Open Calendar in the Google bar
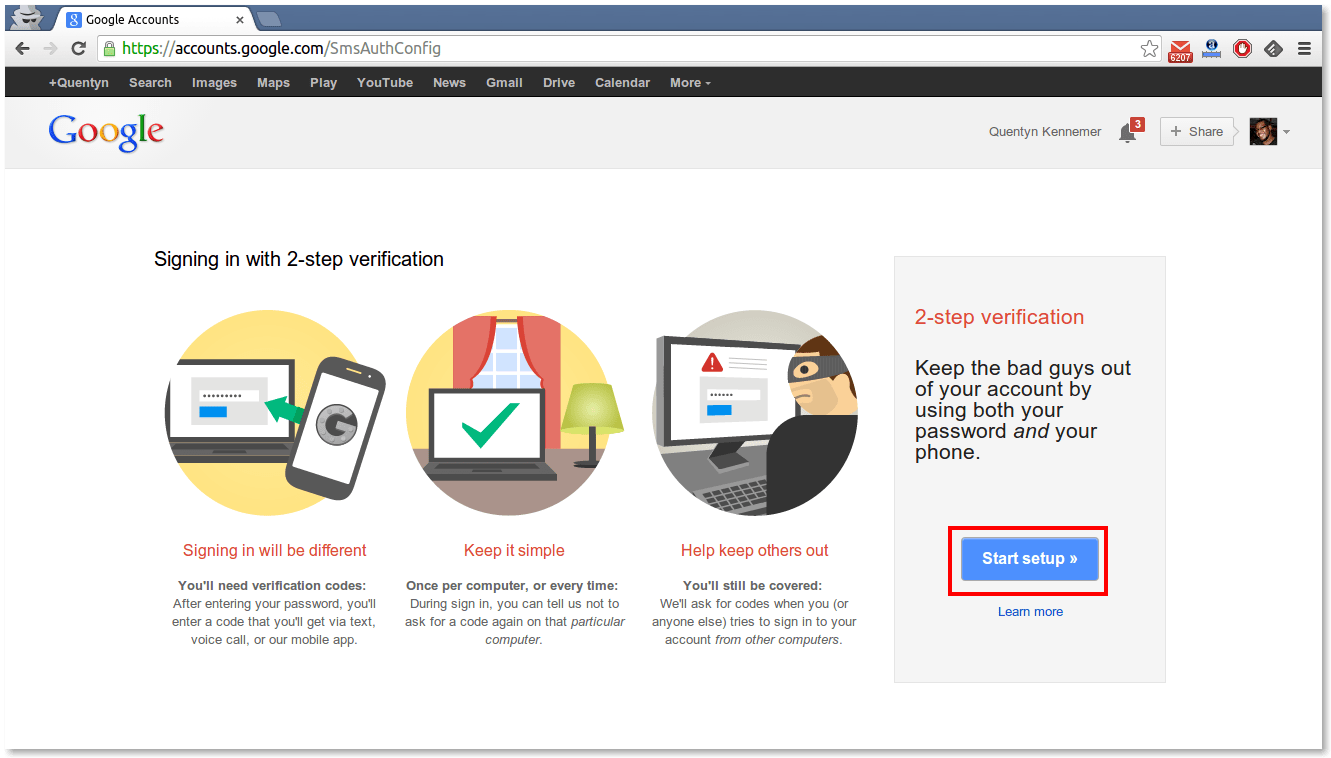Image resolution: width=1331 pixels, height=758 pixels. click(x=622, y=83)
